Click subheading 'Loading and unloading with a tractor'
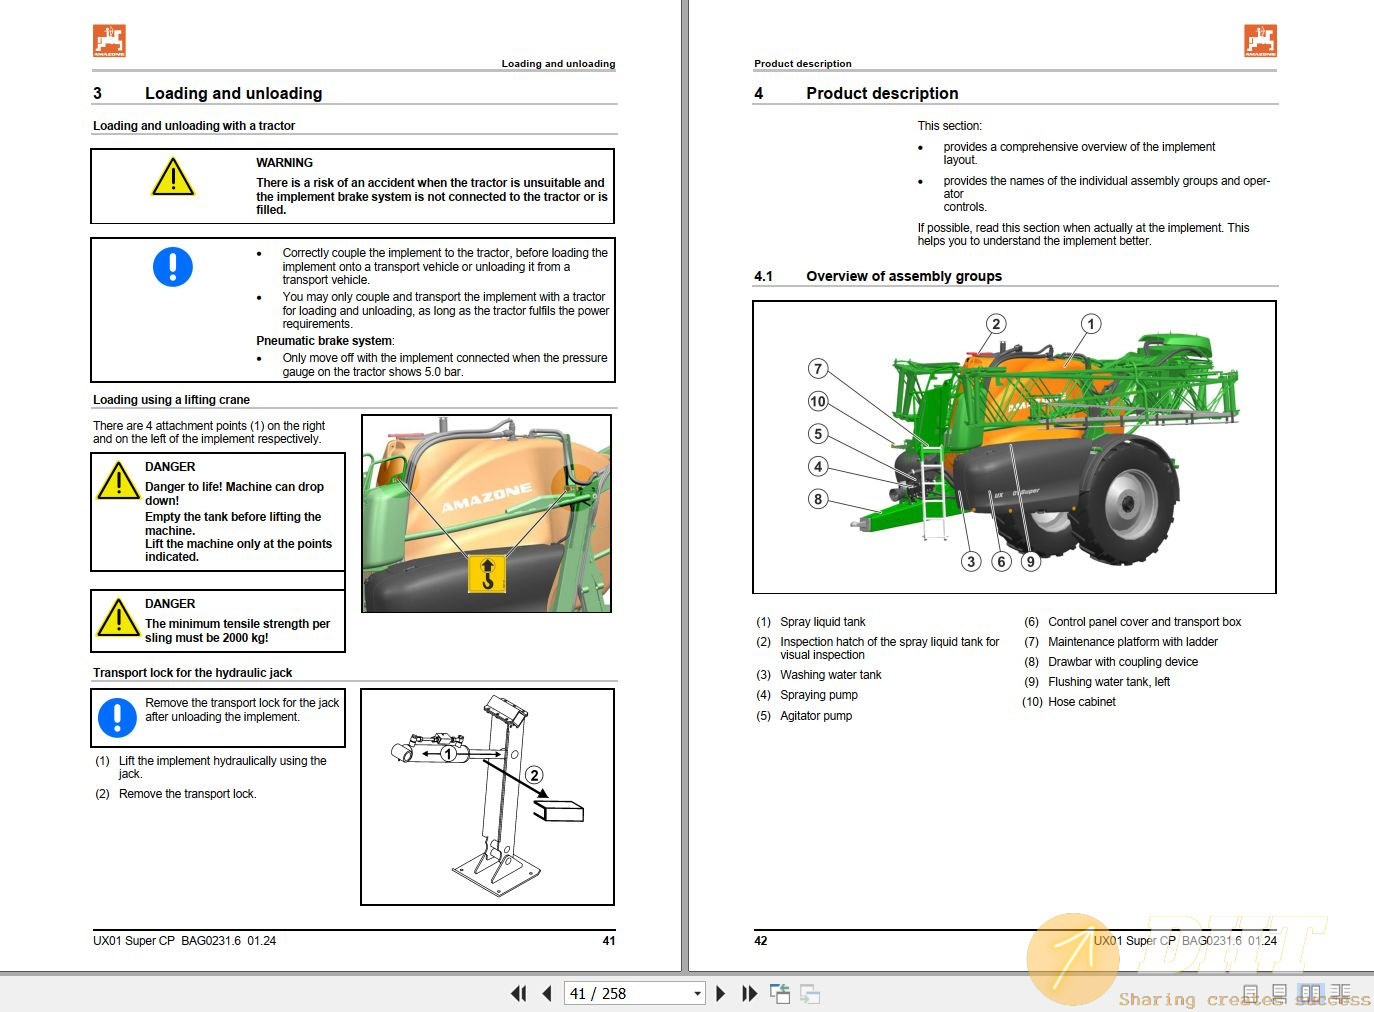This screenshot has width=1374, height=1012. pyautogui.click(x=194, y=126)
